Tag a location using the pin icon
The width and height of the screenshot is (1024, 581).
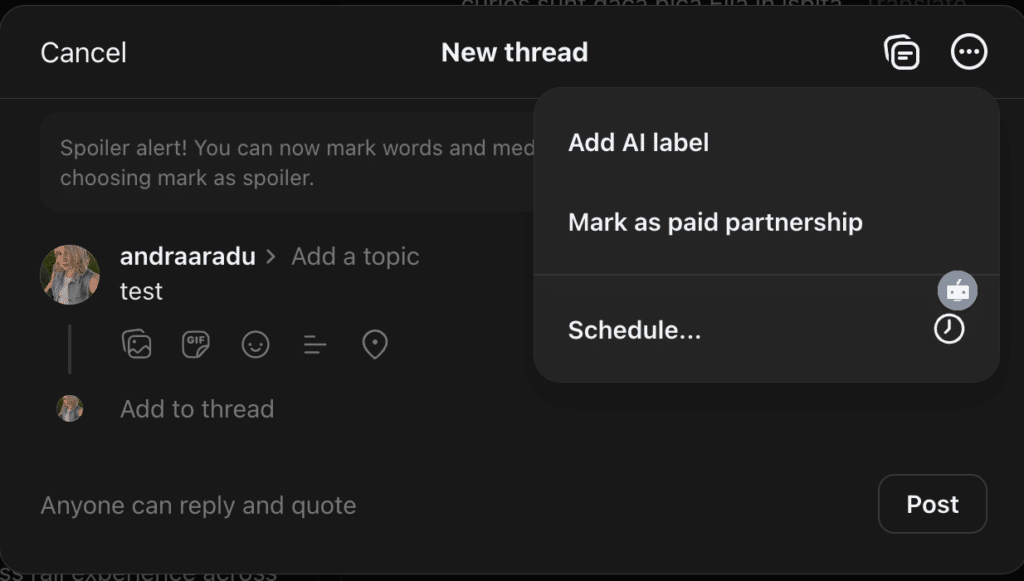coord(375,344)
